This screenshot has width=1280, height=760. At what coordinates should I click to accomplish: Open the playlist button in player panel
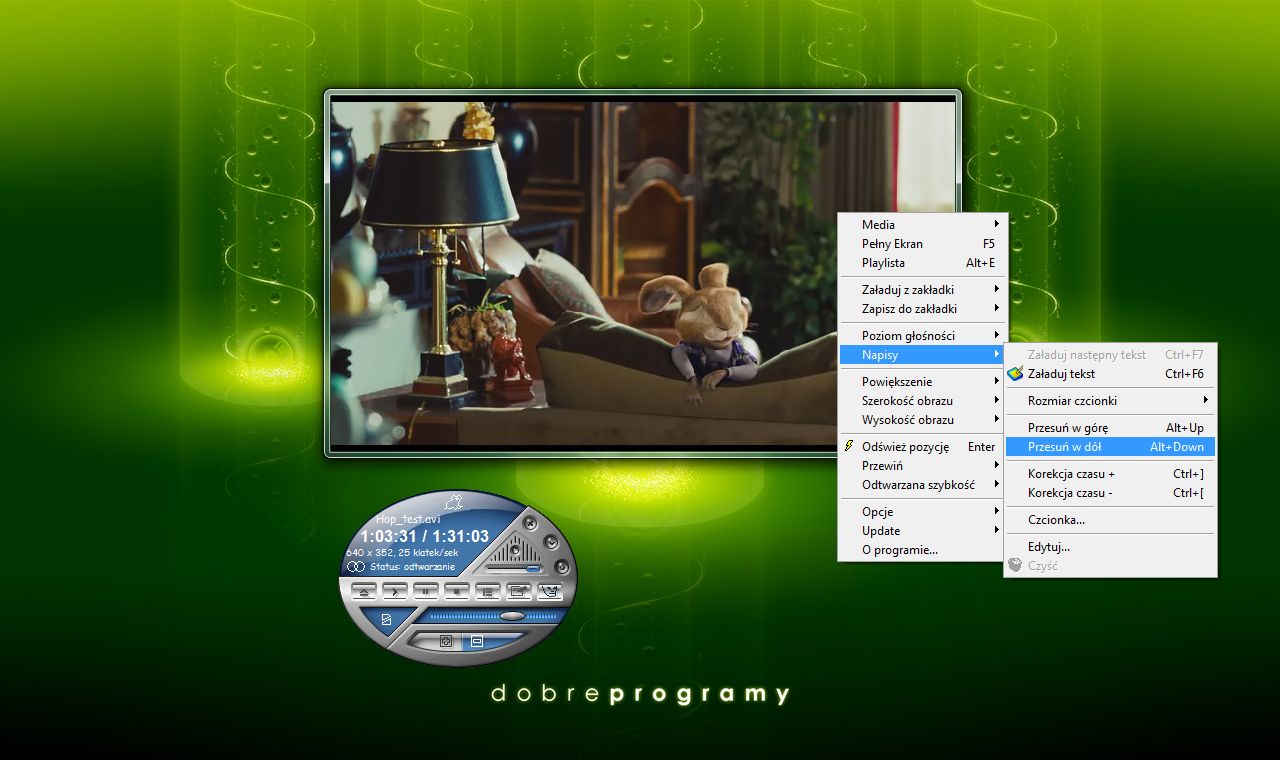(x=488, y=591)
